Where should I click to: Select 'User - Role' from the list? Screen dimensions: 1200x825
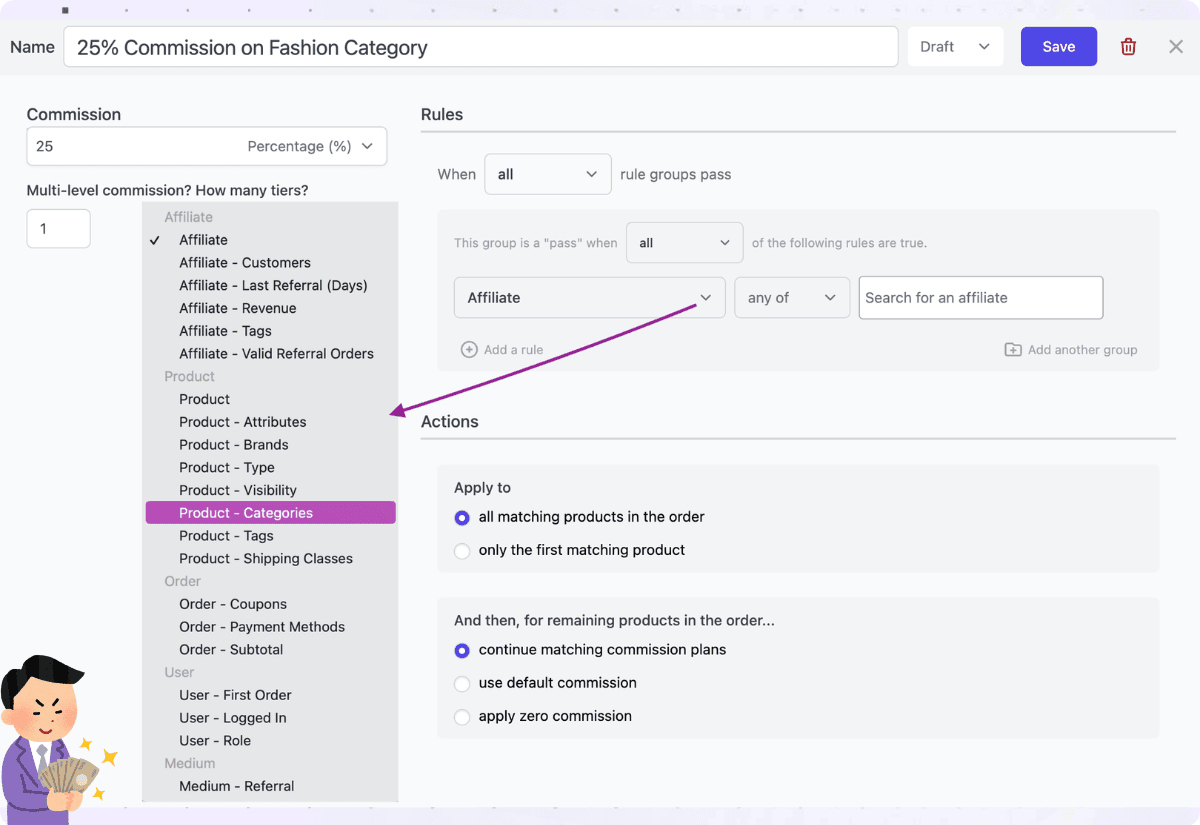coord(214,740)
